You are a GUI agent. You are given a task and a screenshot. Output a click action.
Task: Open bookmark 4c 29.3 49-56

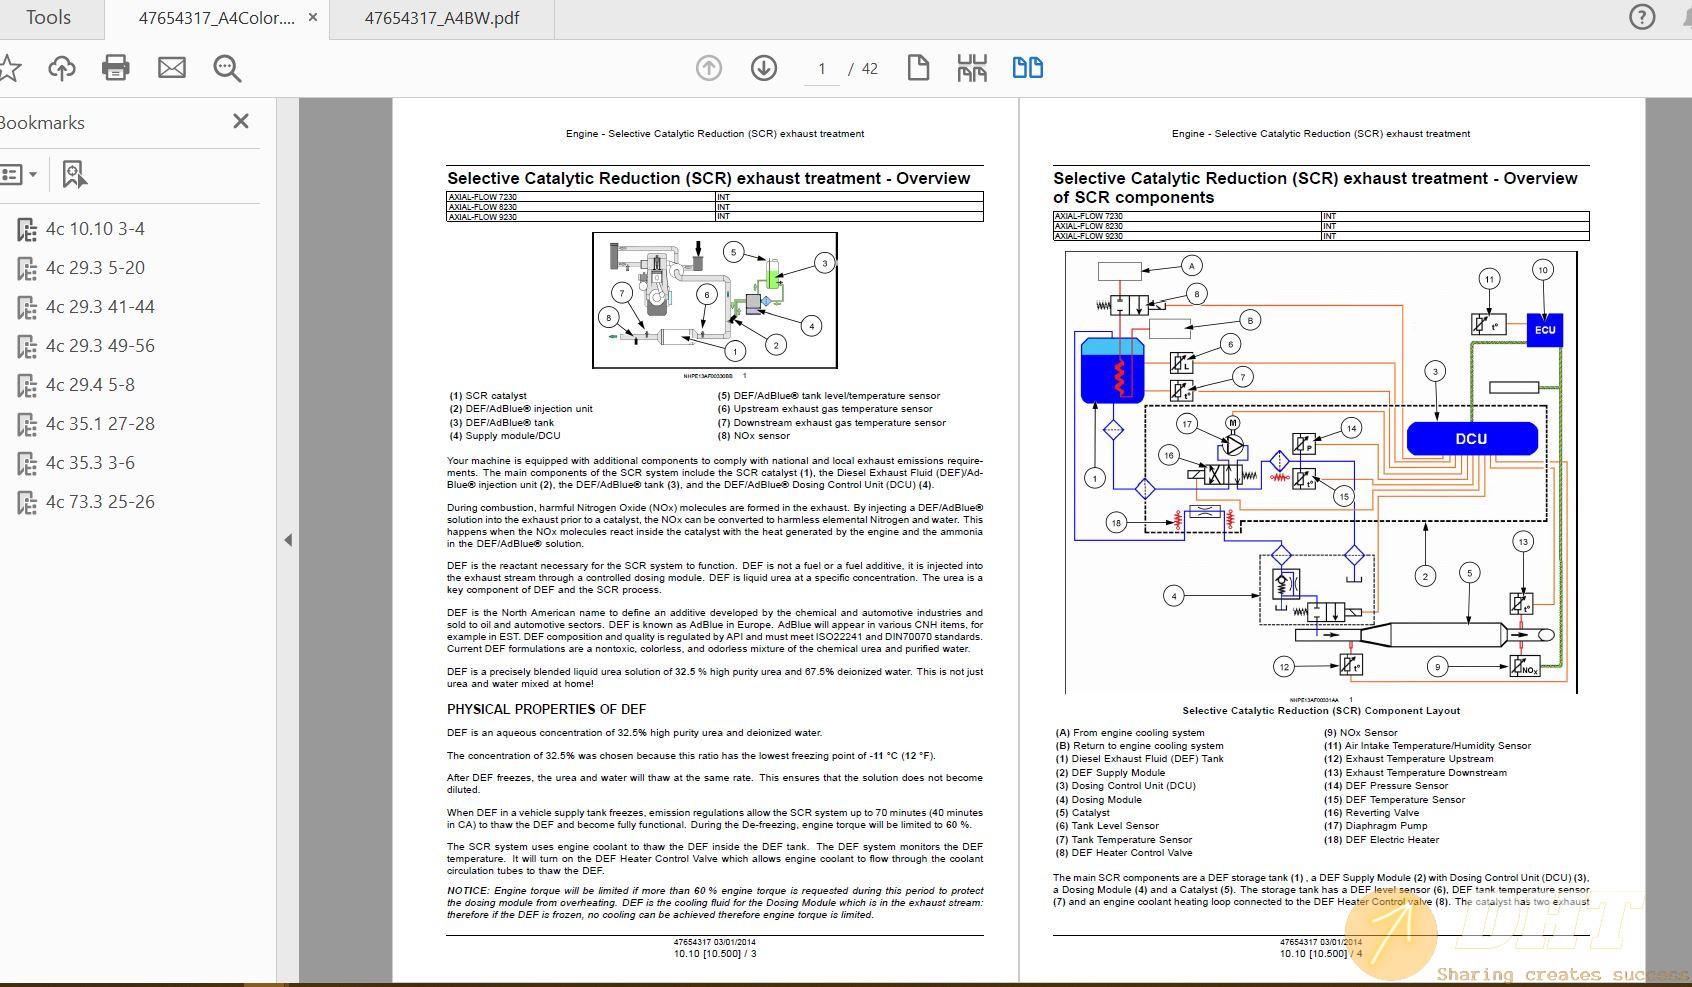(100, 346)
